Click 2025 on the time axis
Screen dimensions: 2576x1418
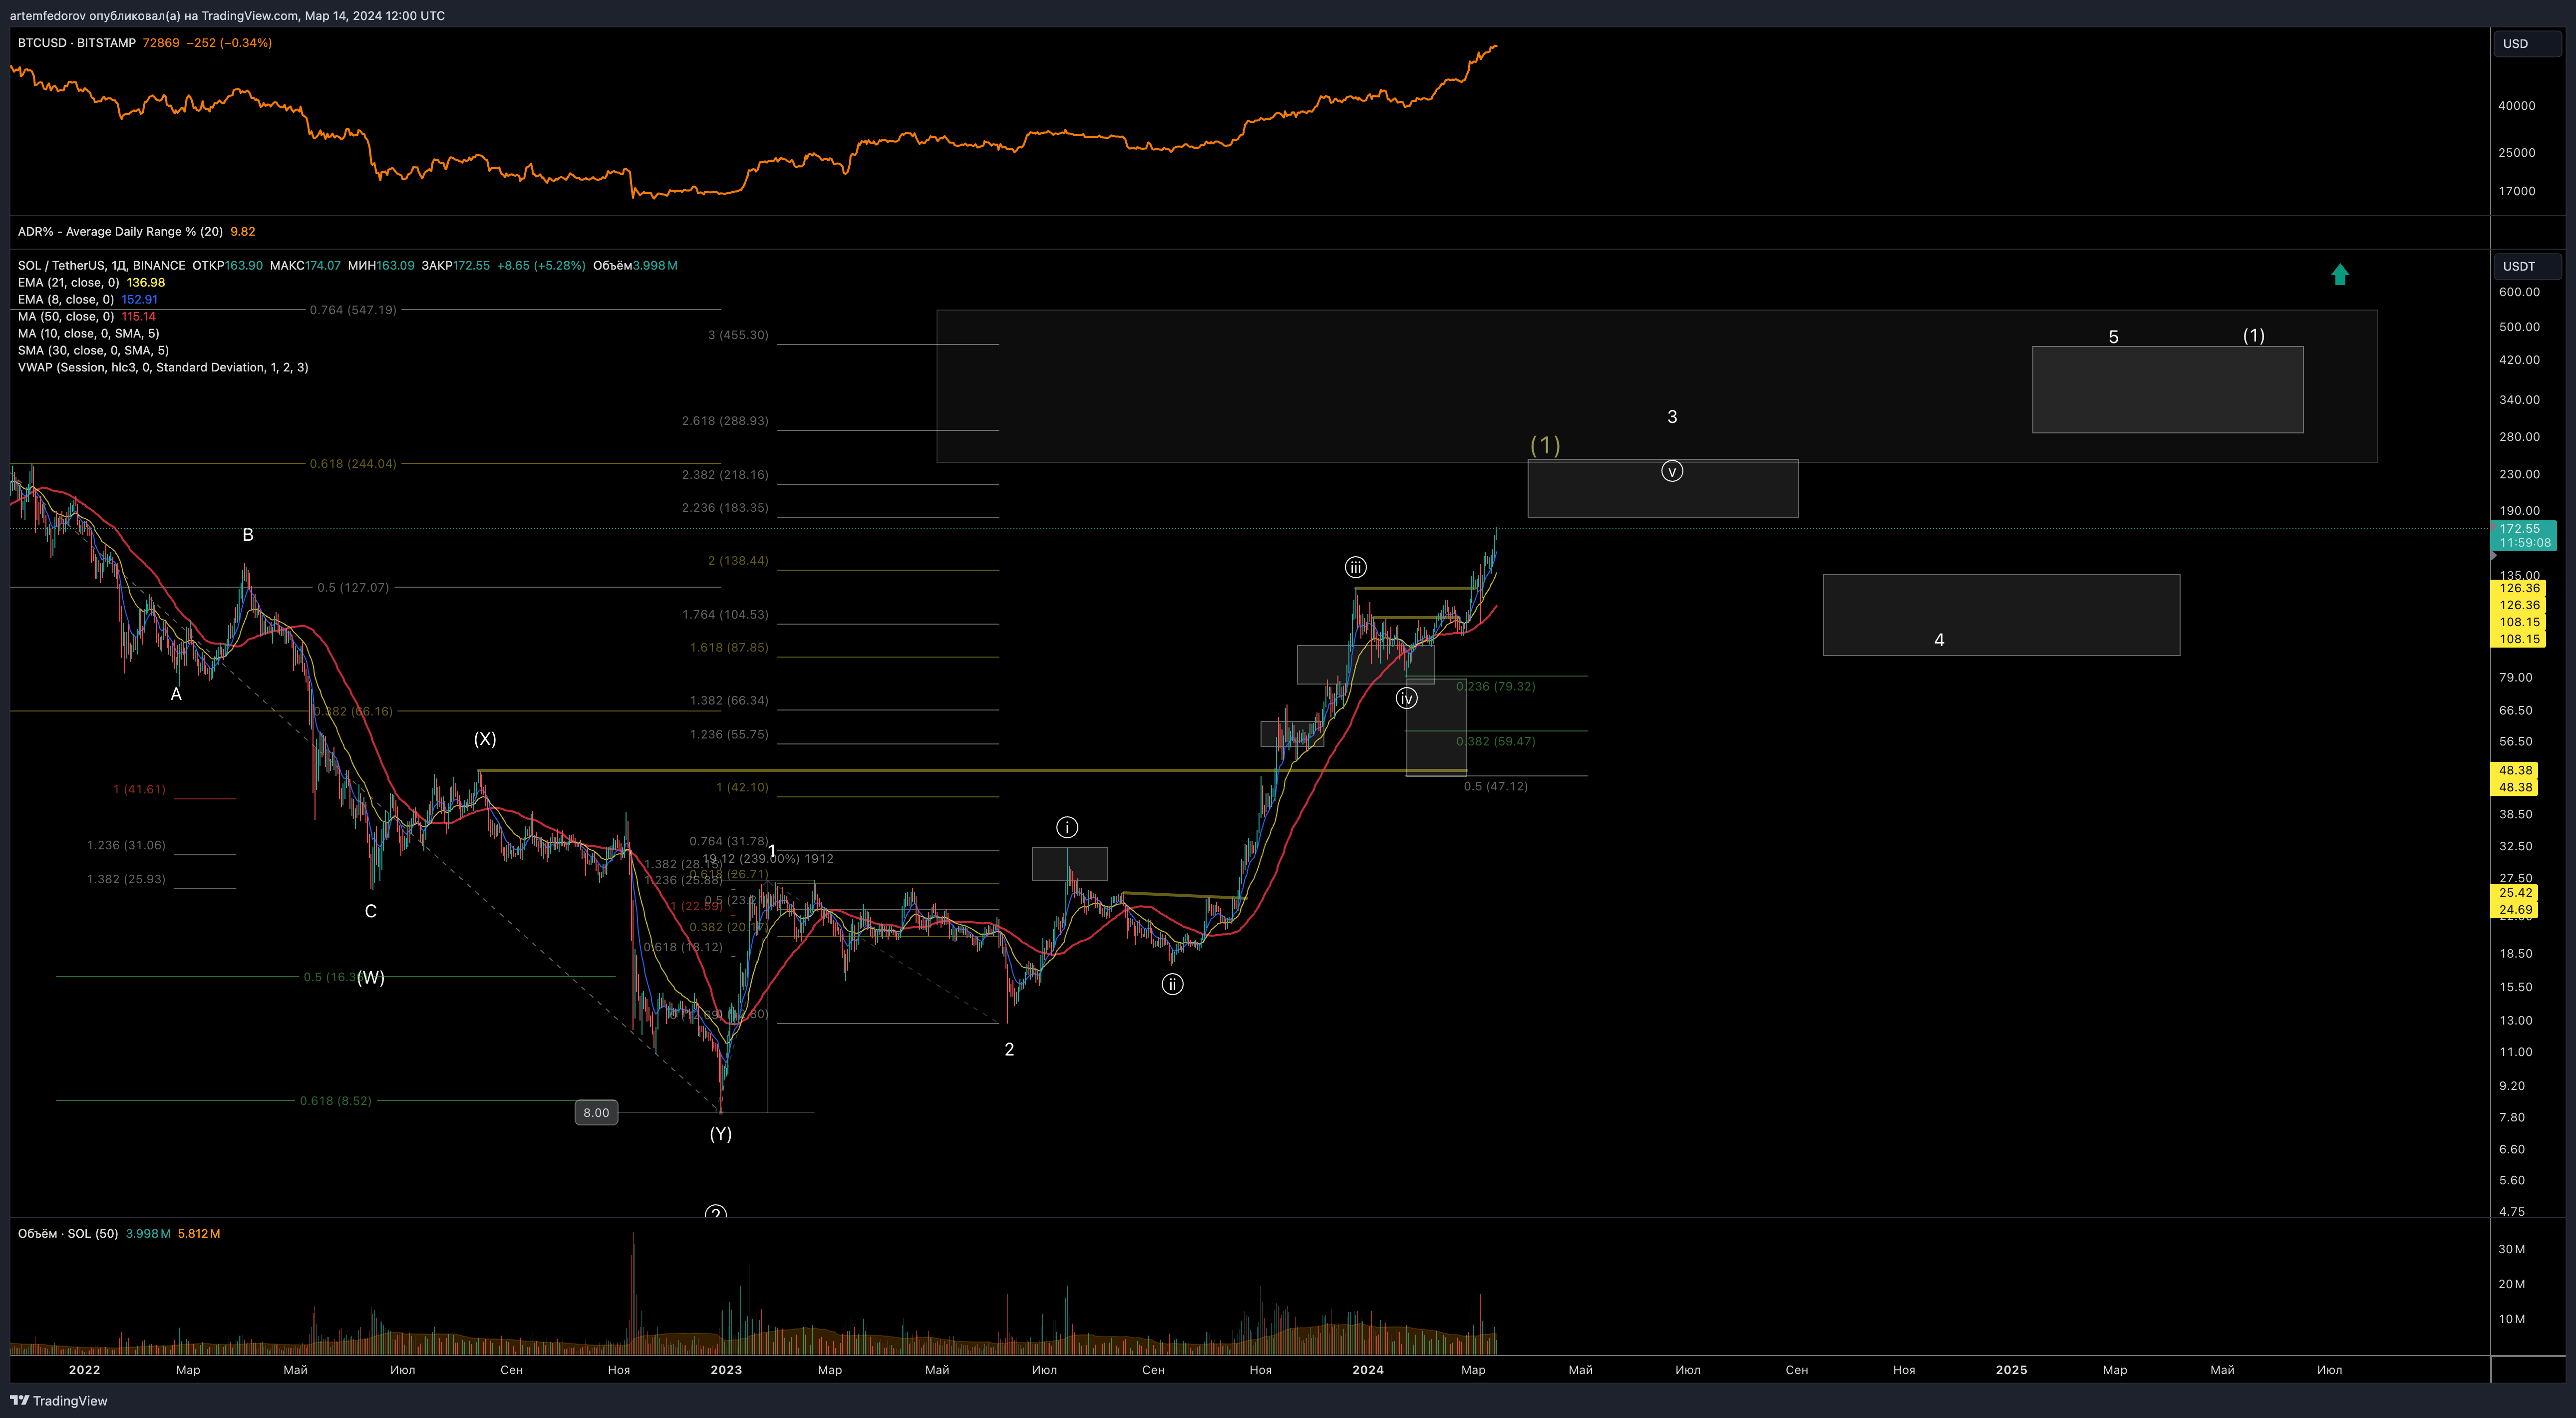click(x=2011, y=1370)
